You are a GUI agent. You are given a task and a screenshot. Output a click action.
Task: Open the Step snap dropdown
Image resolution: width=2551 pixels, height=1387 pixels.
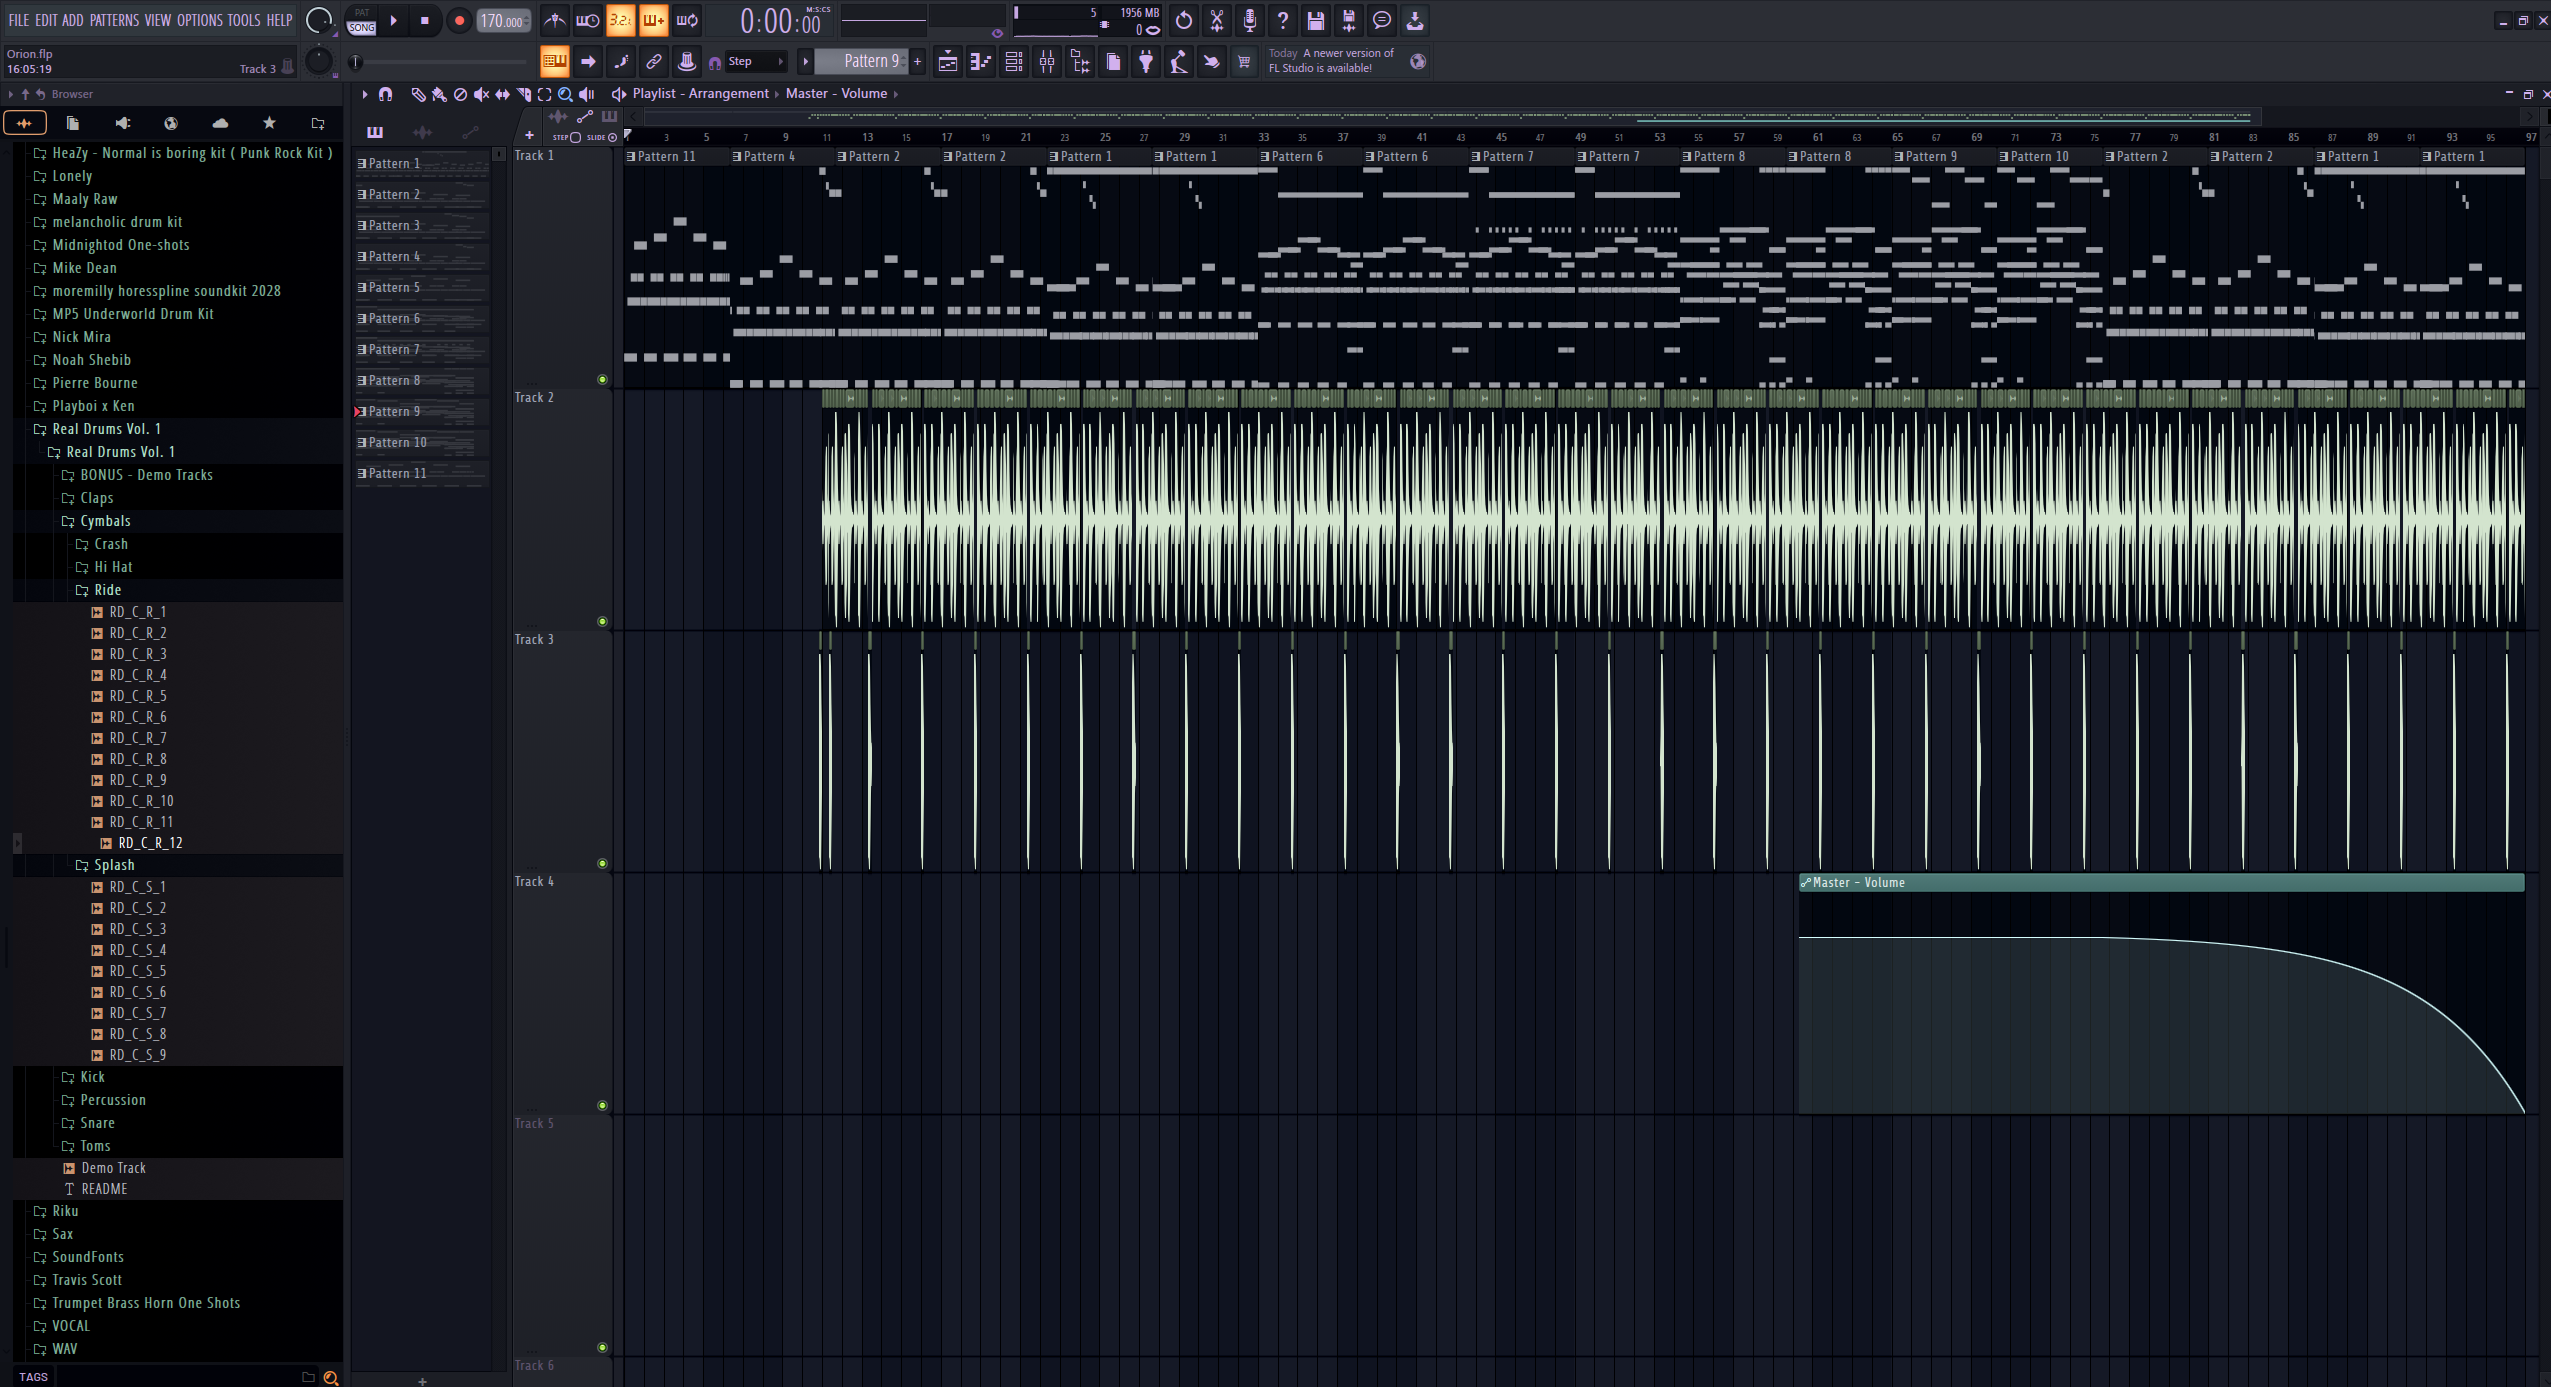[757, 62]
